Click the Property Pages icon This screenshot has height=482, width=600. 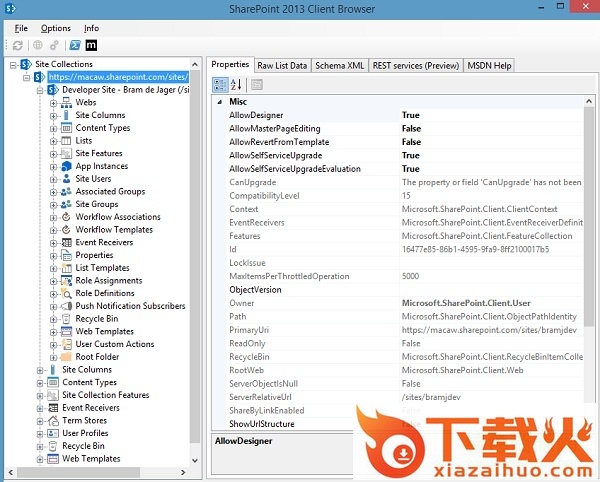[x=257, y=85]
